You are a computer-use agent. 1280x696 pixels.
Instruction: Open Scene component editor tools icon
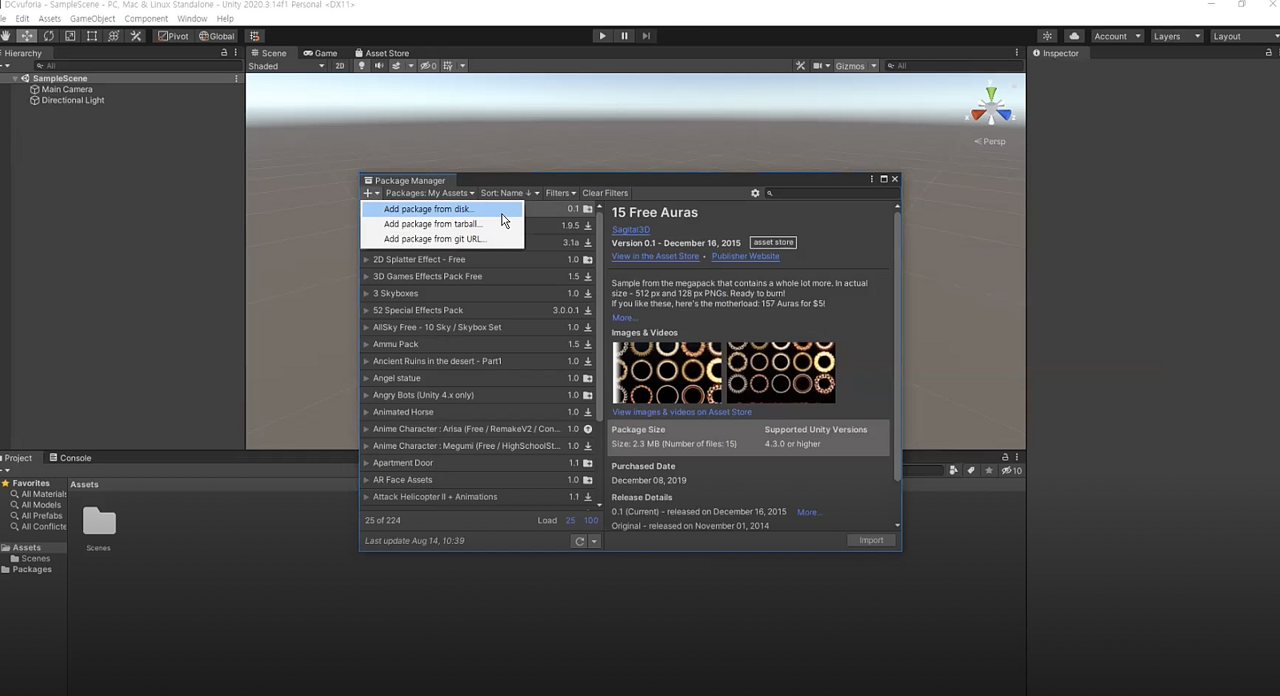800,66
